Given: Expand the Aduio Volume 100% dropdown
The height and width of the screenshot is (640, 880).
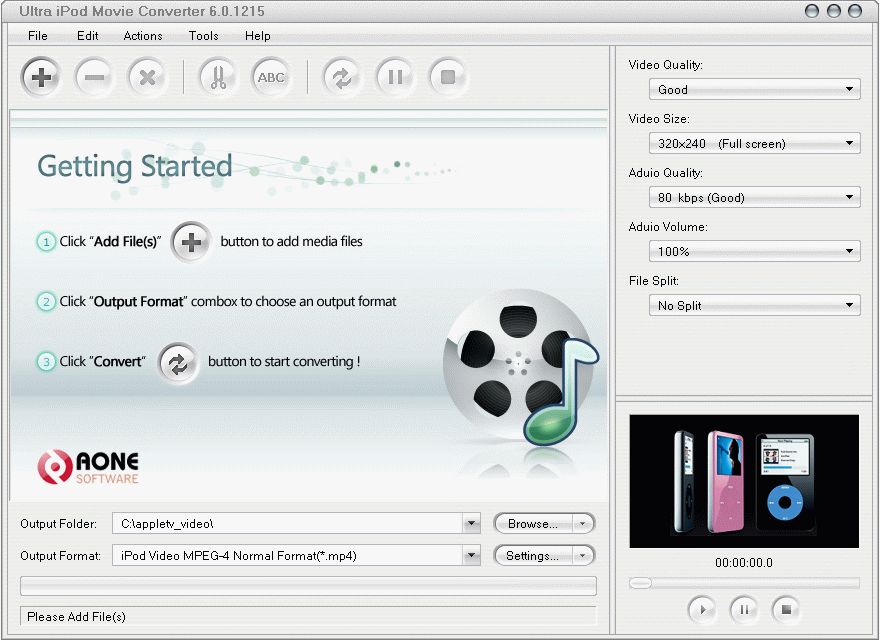Looking at the screenshot, I should pyautogui.click(x=849, y=251).
